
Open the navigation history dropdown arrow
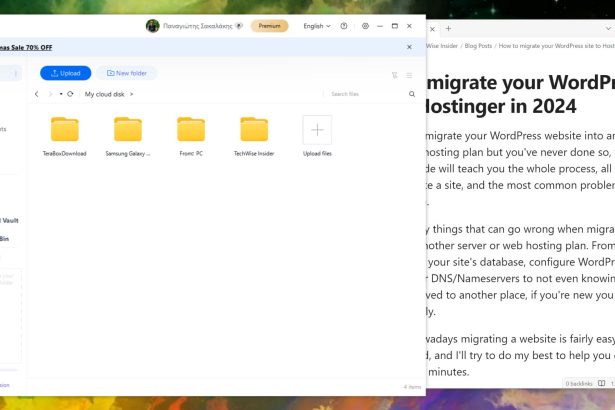tap(61, 94)
